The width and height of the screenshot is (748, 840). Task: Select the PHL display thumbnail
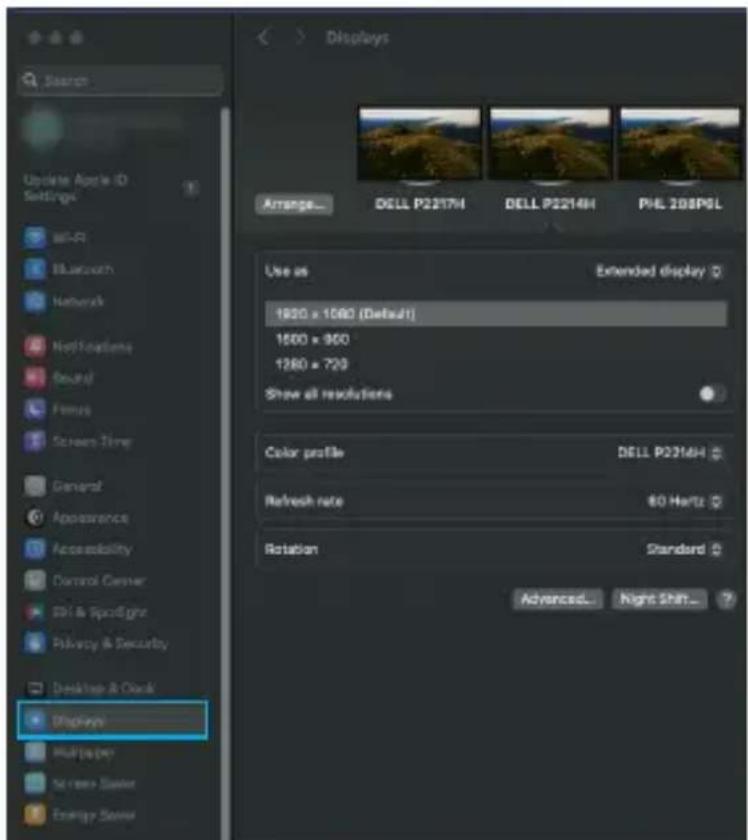click(679, 145)
